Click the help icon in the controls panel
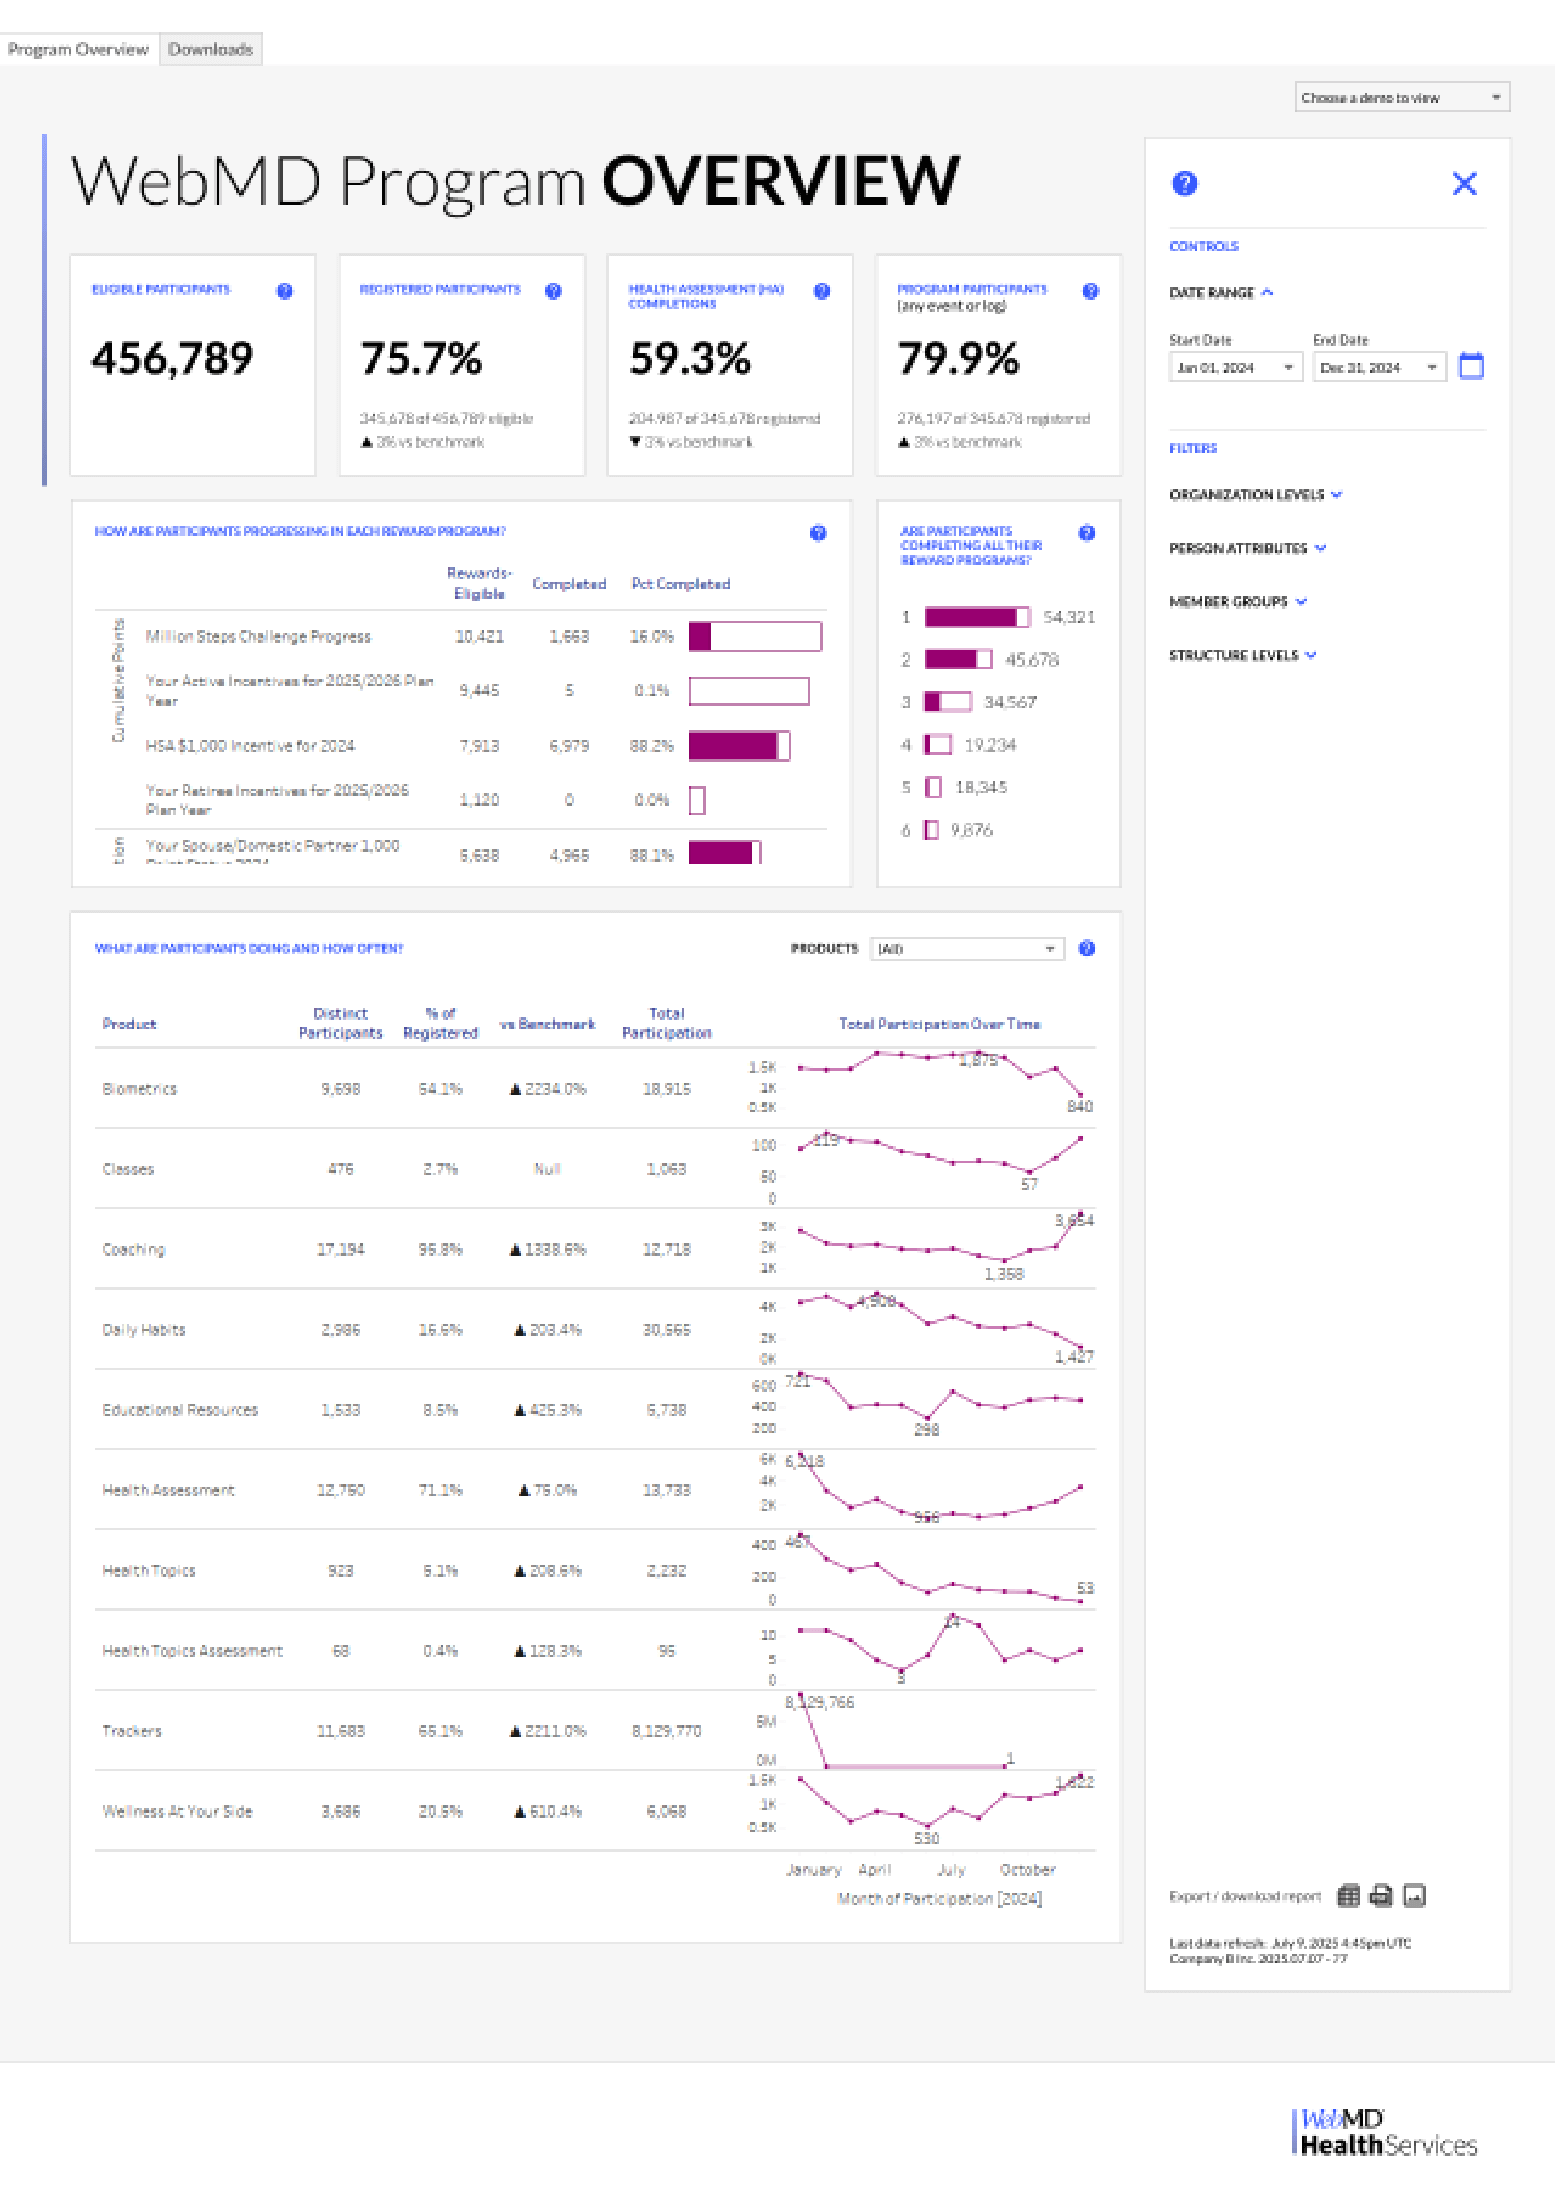 click(1184, 183)
